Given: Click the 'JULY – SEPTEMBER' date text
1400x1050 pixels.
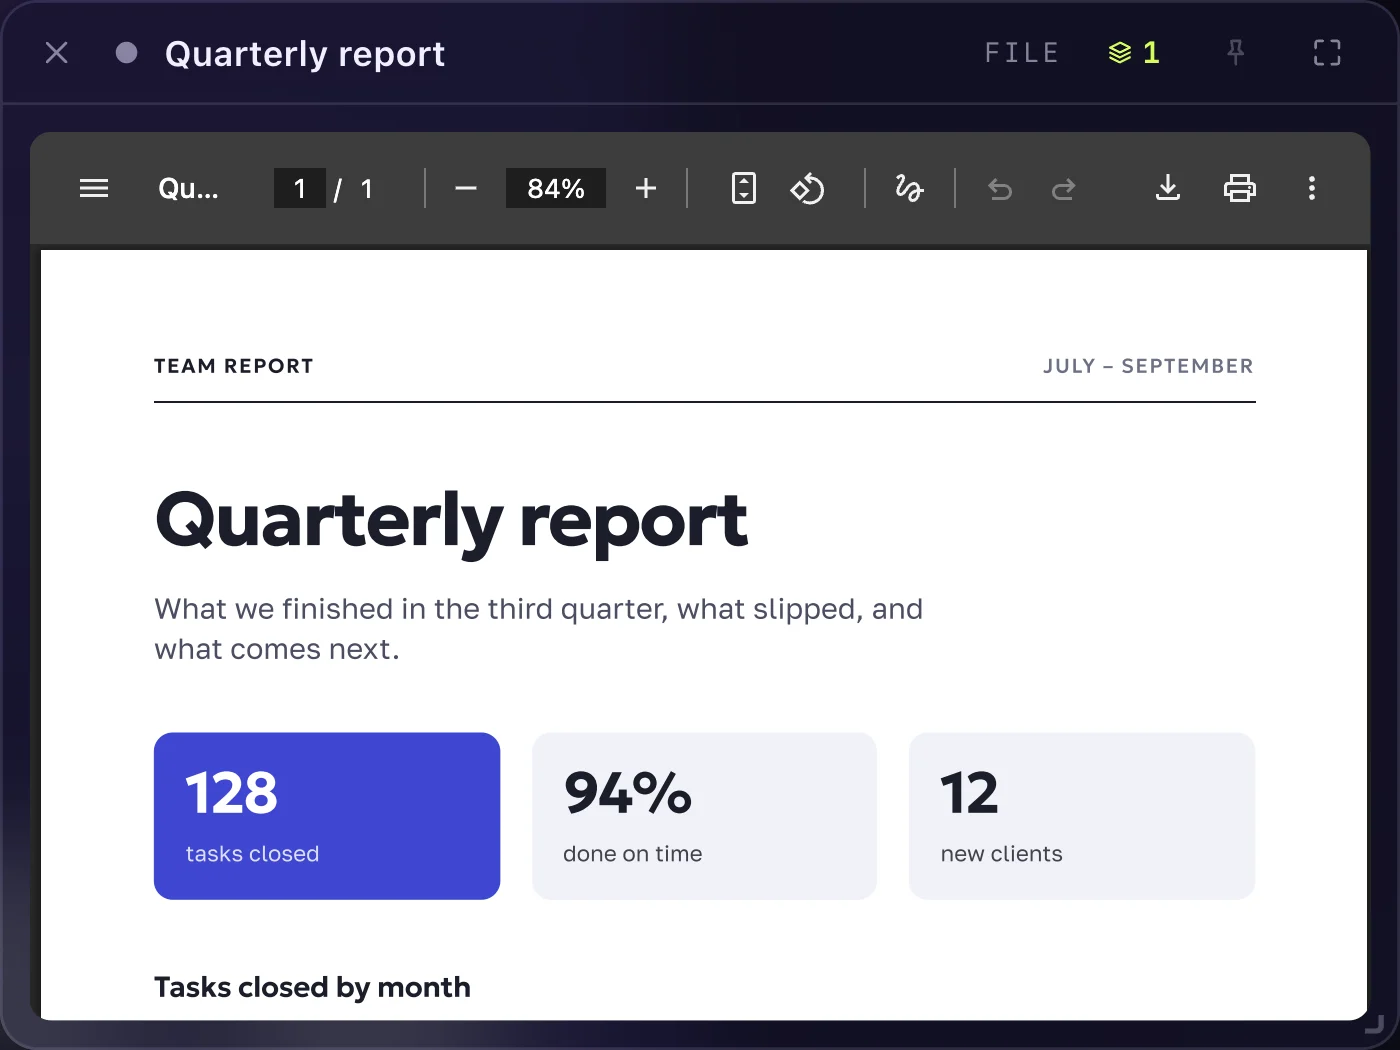Looking at the screenshot, I should [x=1148, y=366].
